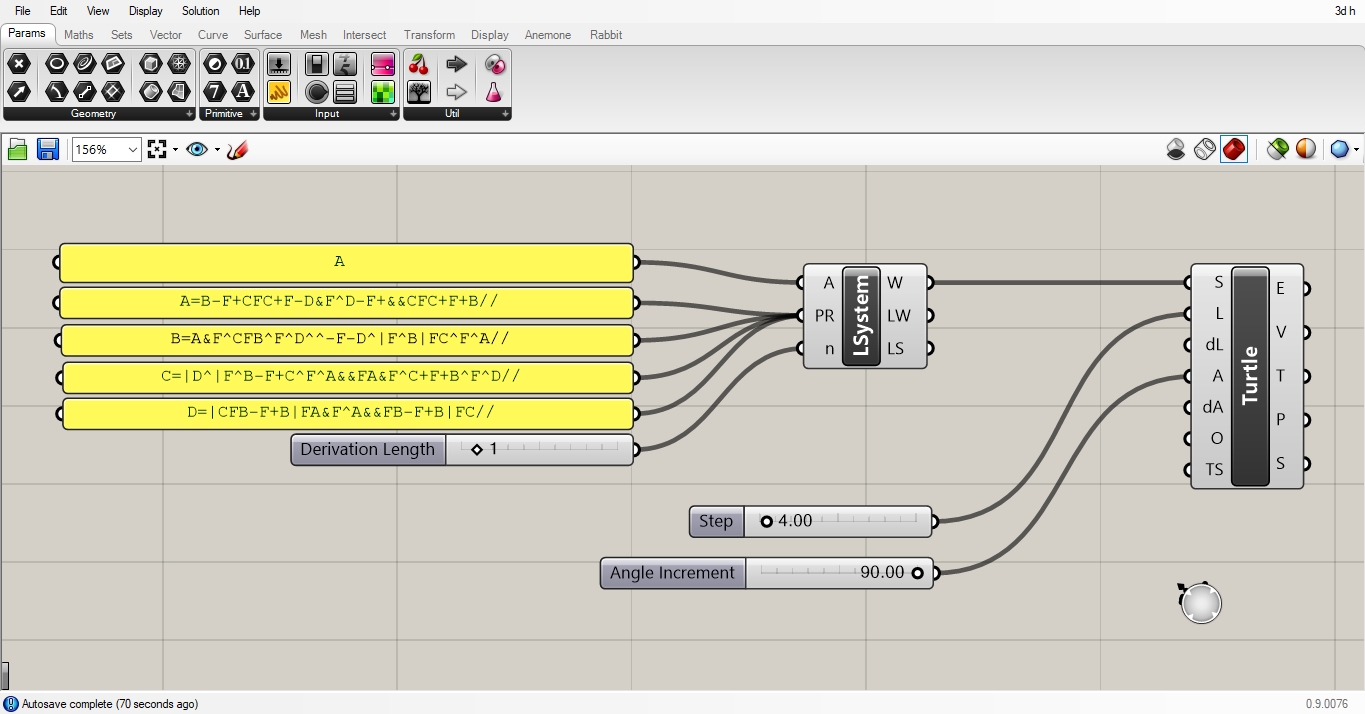Enable shaded red preview mode
This screenshot has height=714, width=1365.
[x=1234, y=150]
